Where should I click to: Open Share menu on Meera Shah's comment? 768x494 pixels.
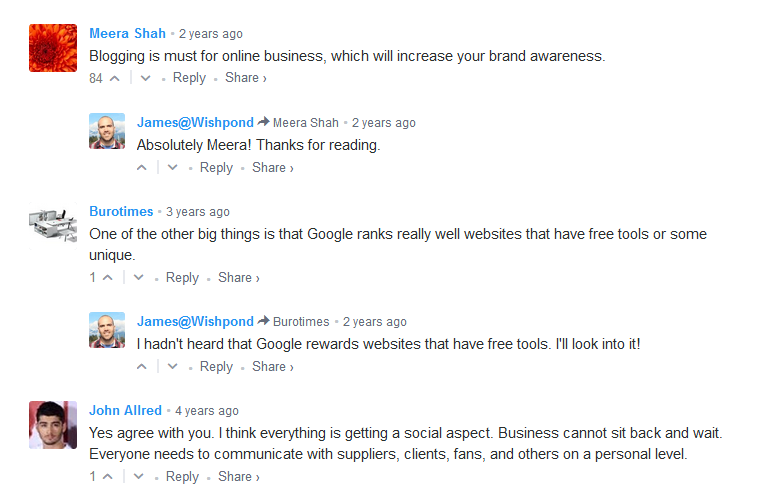click(x=245, y=78)
